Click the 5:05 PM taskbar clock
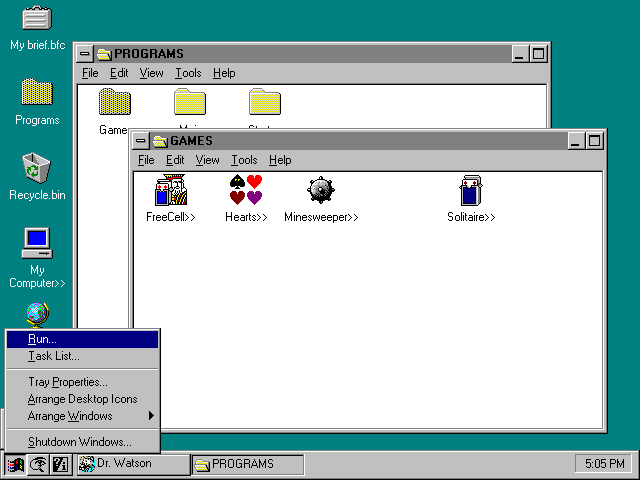 pos(604,464)
